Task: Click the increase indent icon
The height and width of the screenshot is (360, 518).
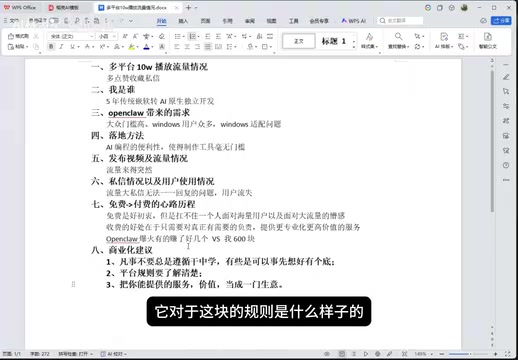Action: pyautogui.click(x=218, y=36)
